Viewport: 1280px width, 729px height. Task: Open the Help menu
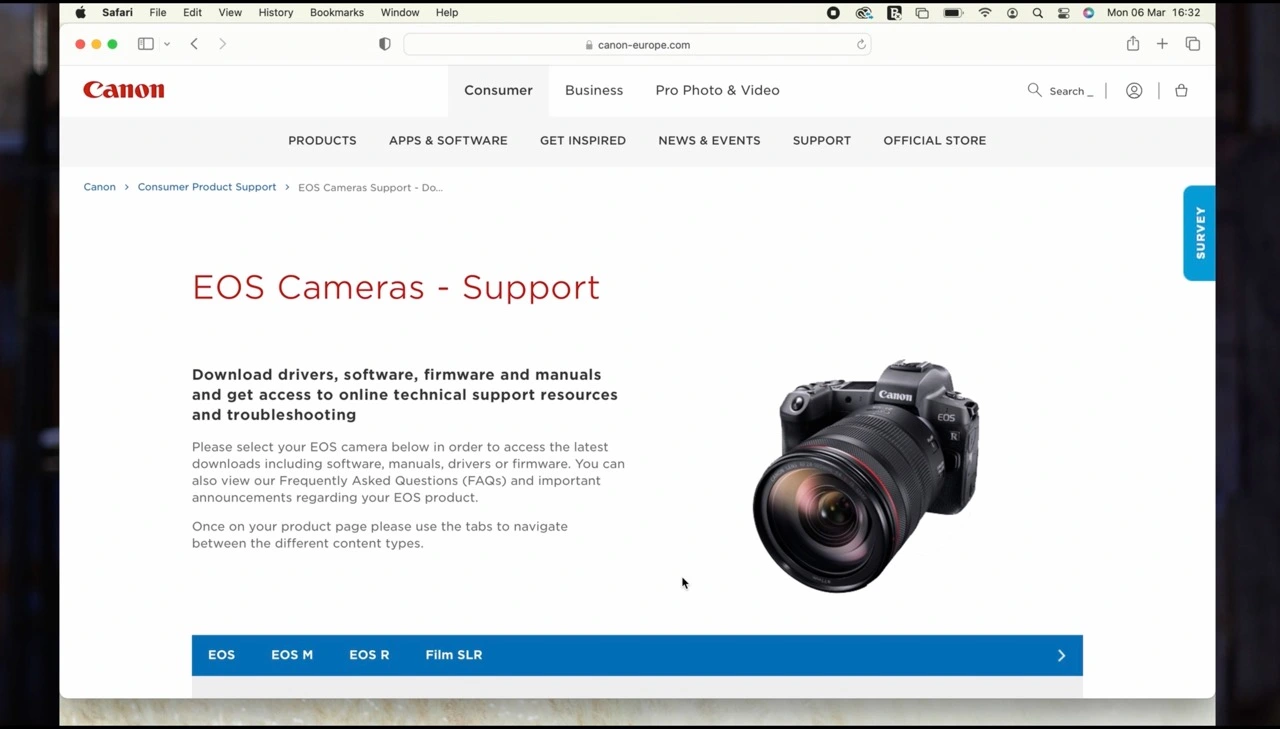(447, 13)
